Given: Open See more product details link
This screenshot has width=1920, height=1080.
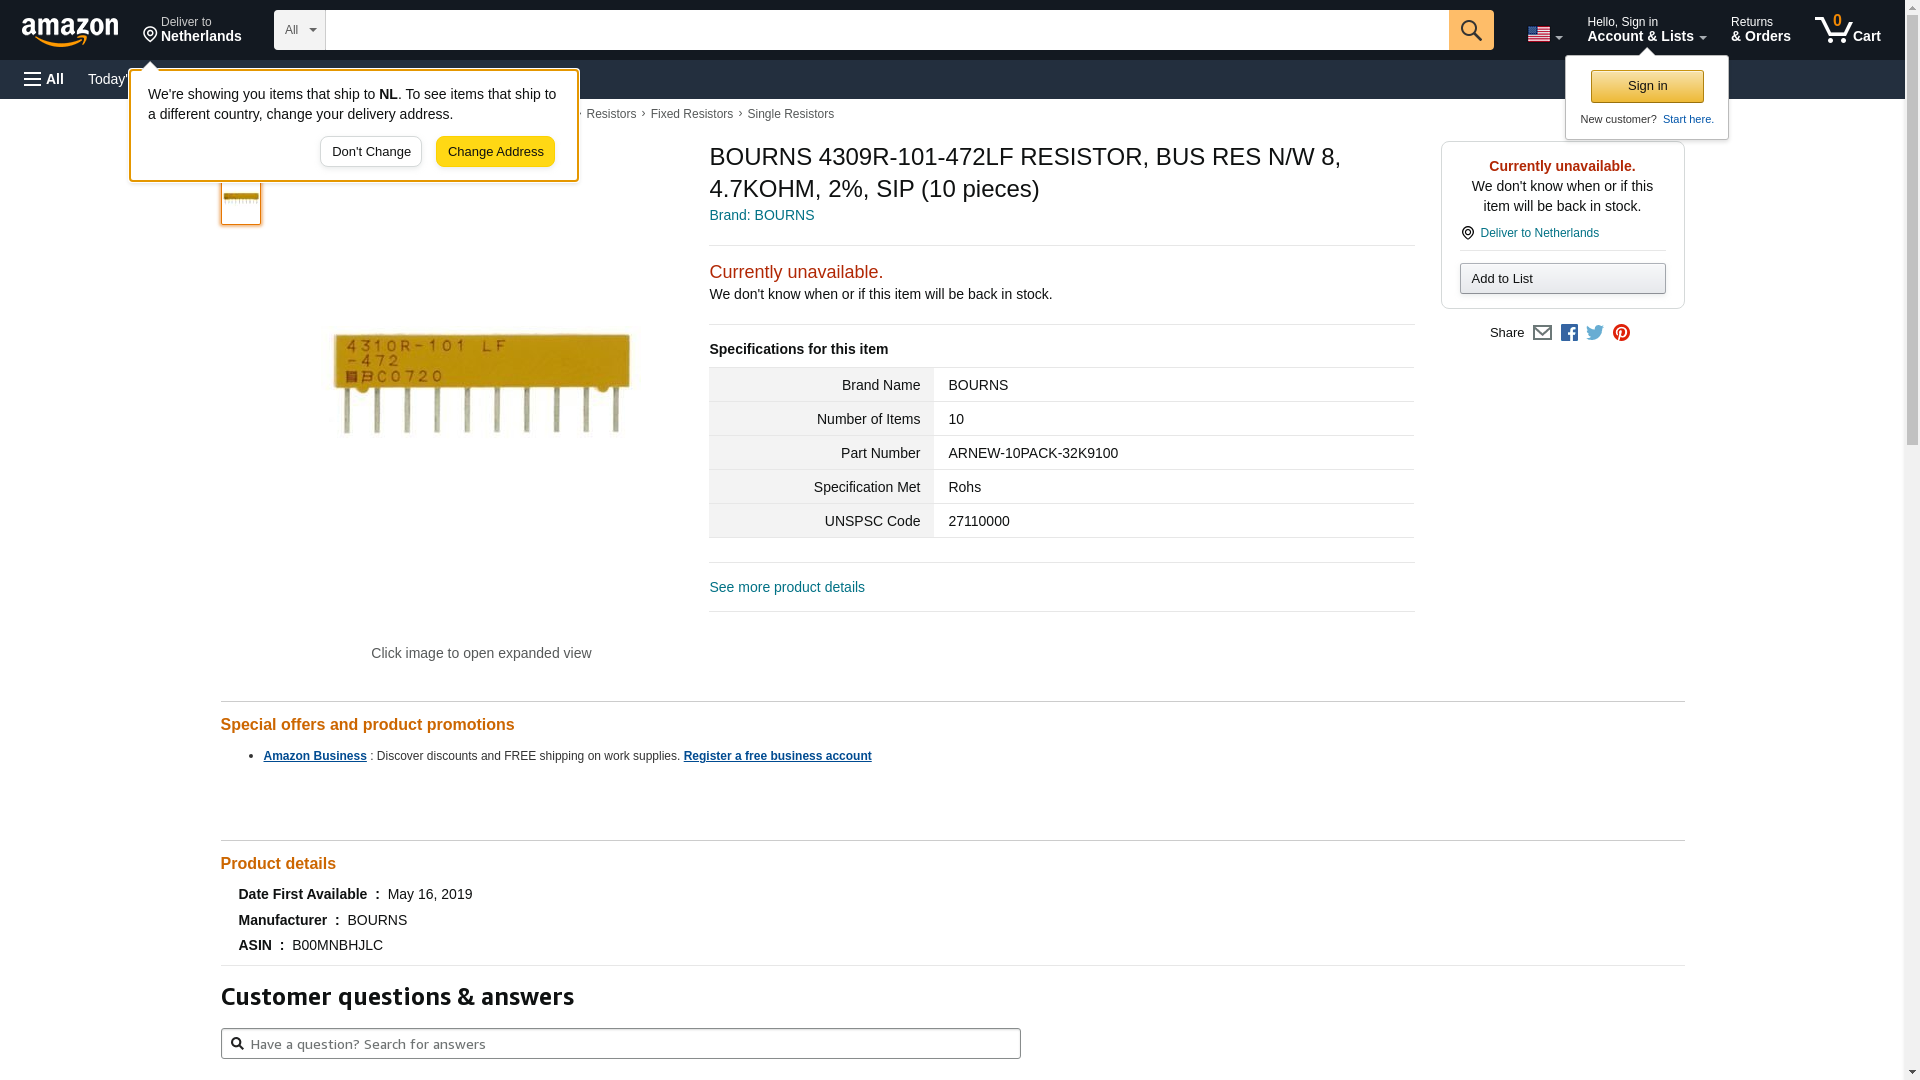Looking at the screenshot, I should click(786, 587).
